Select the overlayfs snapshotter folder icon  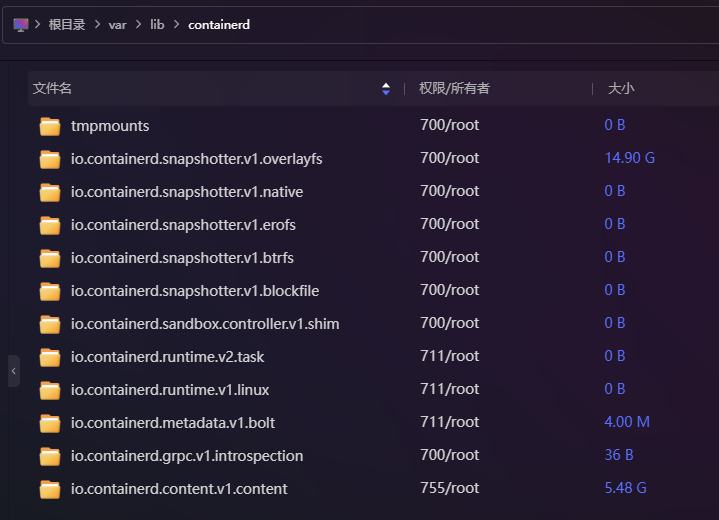[50, 159]
